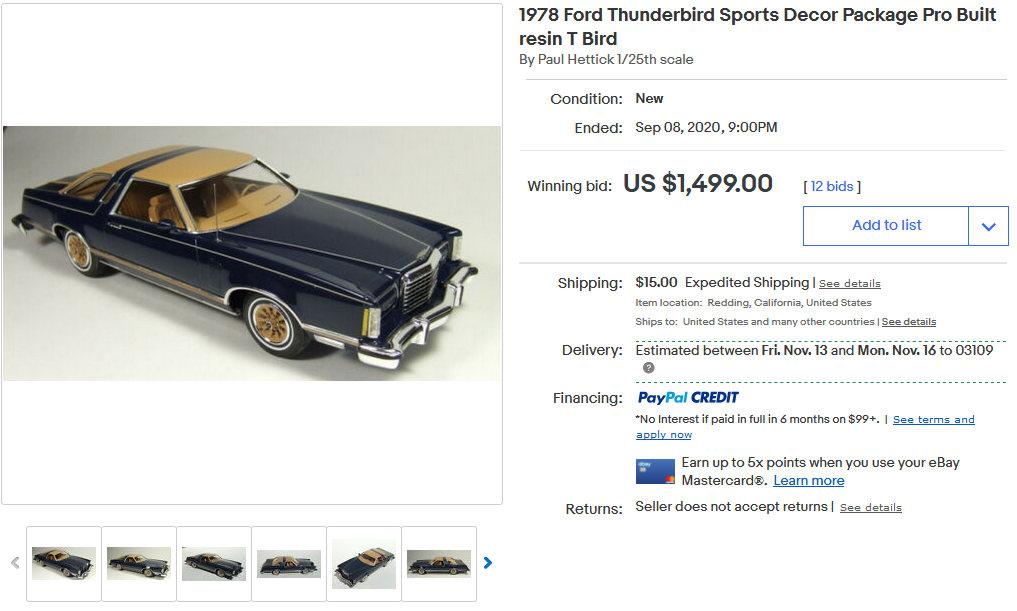Select the first car thumbnail image
Screen dimensions: 1017x611
(x=63, y=563)
